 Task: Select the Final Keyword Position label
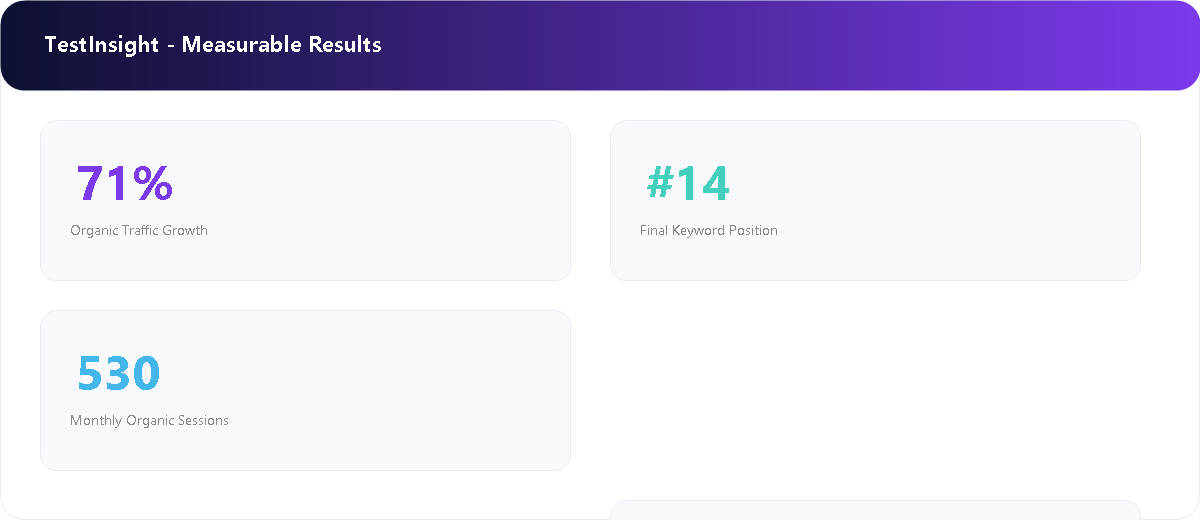(x=709, y=230)
